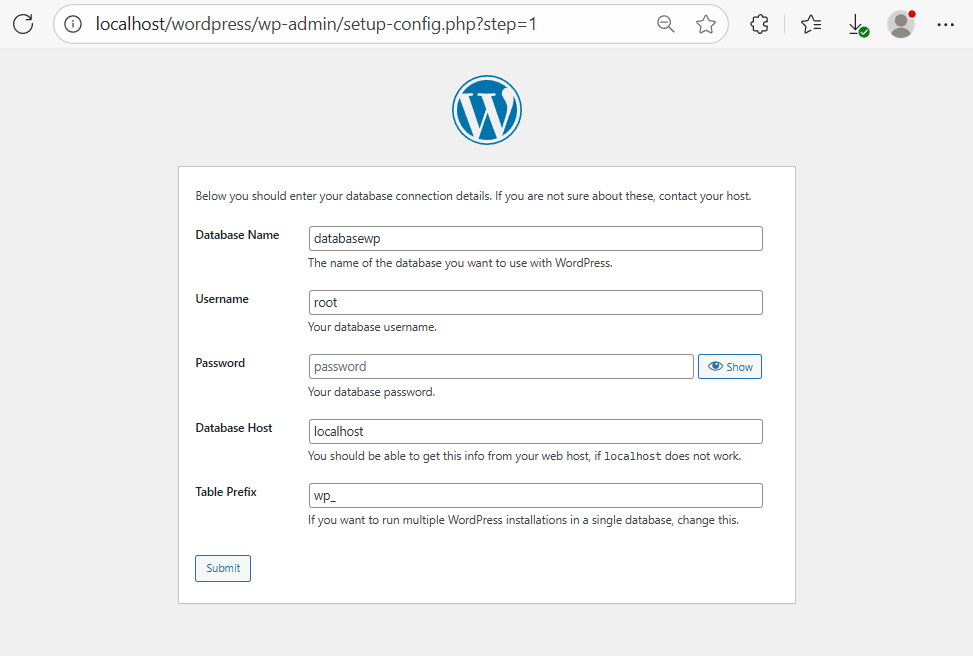This screenshot has width=973, height=656.
Task: Open the Downloads icon
Action: 857,24
